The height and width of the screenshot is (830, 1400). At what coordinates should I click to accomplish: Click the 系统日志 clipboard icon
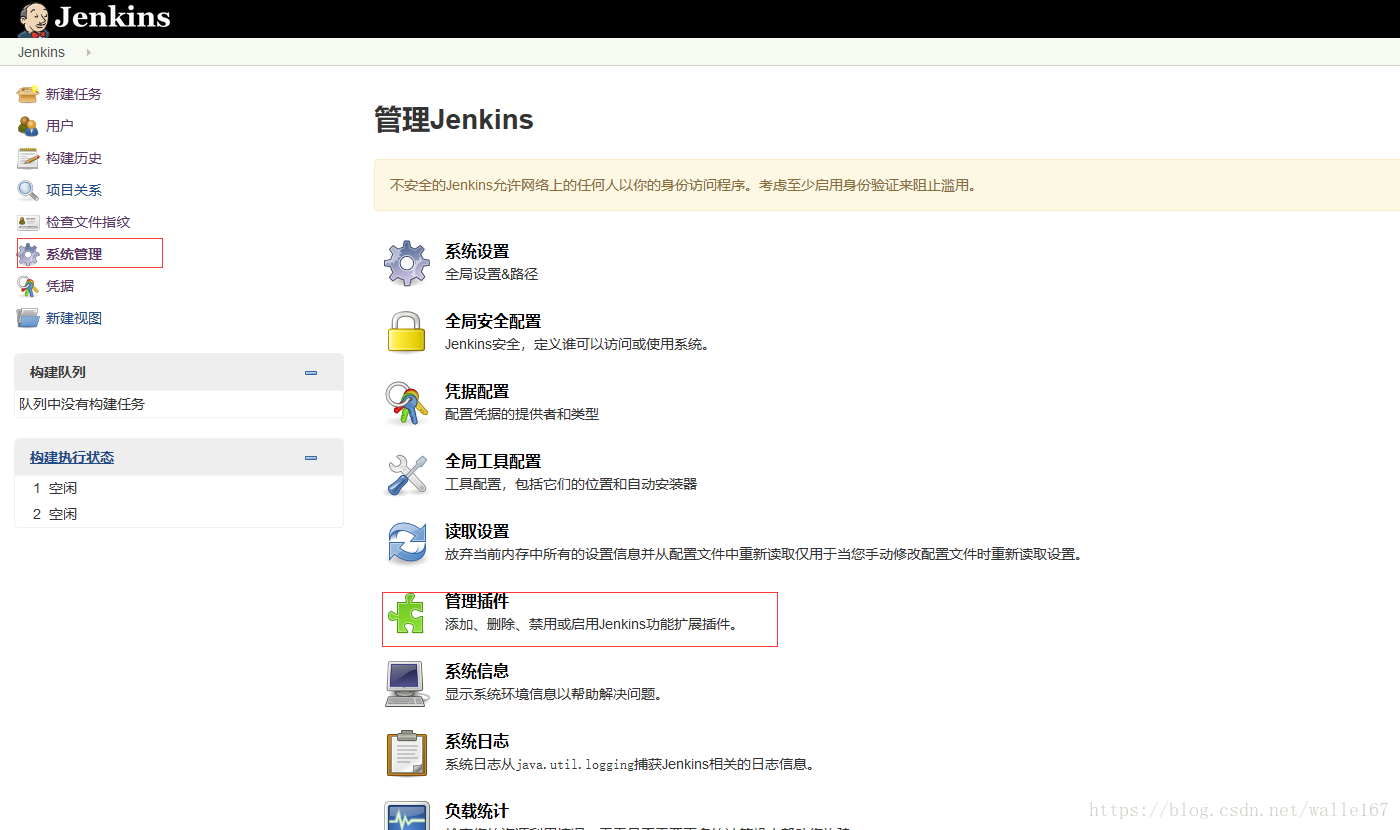[x=407, y=754]
